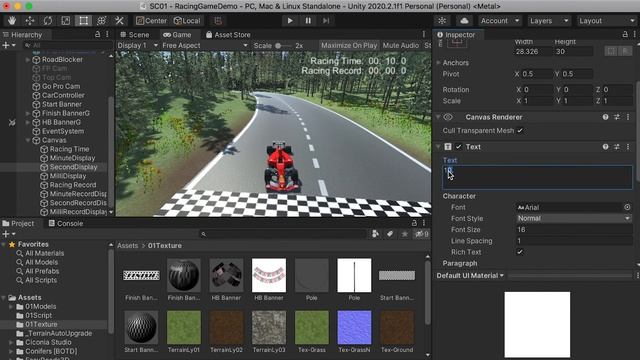
Task: Open Hierarchy panel options menu
Action: click(107, 35)
